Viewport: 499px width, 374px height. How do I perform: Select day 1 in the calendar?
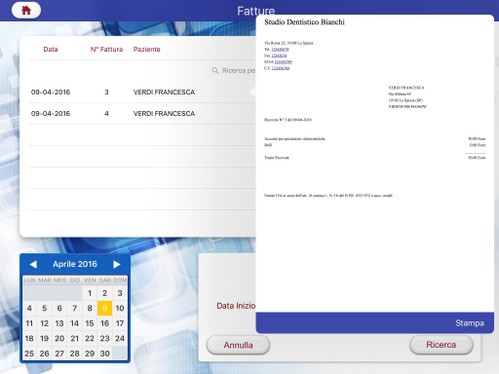[x=90, y=293]
